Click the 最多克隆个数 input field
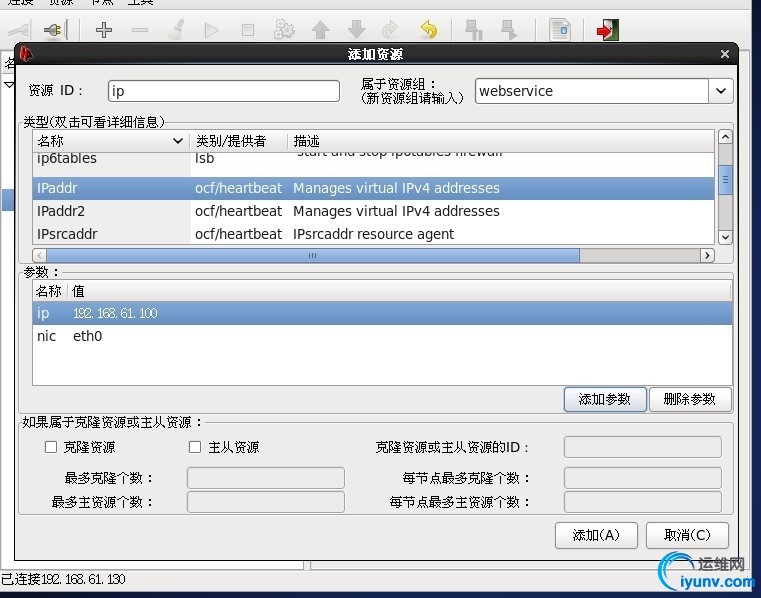761x598 pixels. (265, 478)
